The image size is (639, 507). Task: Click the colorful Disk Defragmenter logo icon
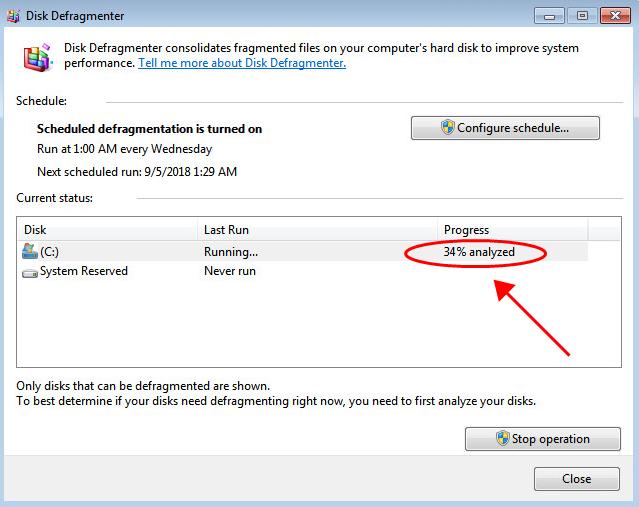(x=37, y=57)
